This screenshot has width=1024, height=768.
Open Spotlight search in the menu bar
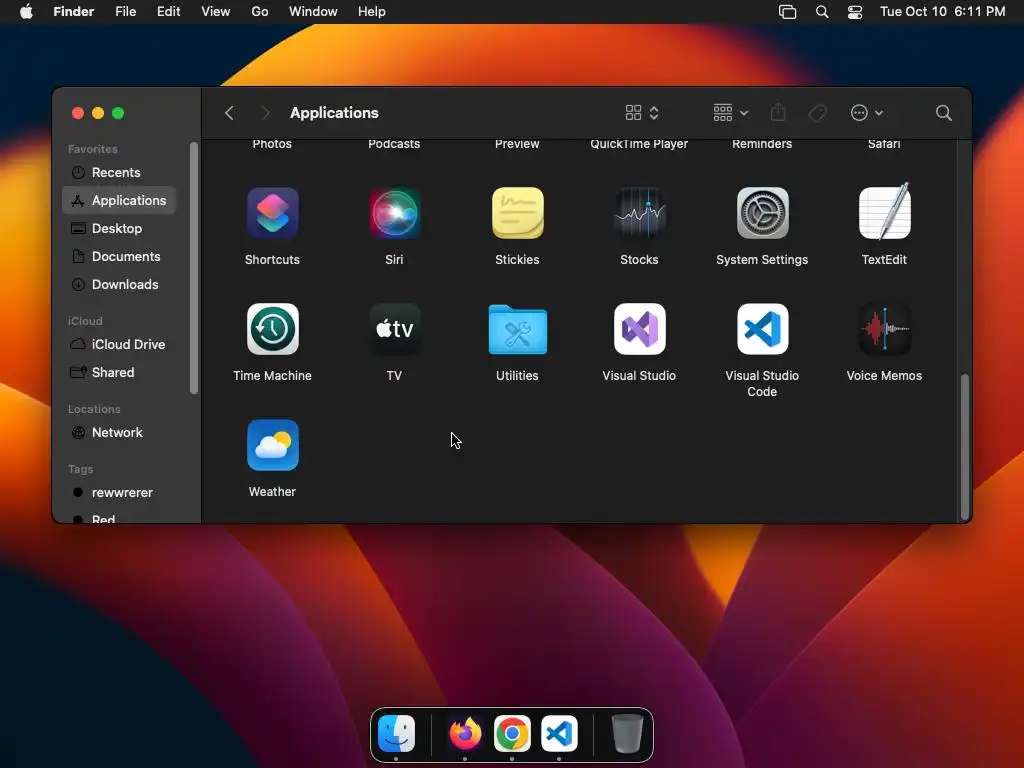(822, 12)
